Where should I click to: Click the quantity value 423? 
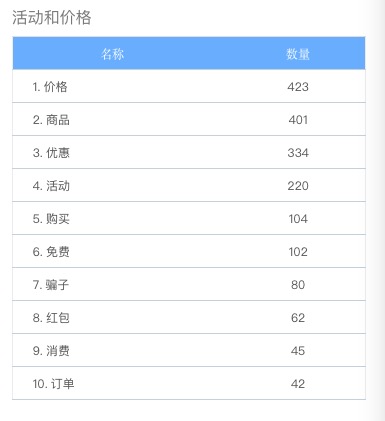298,87
